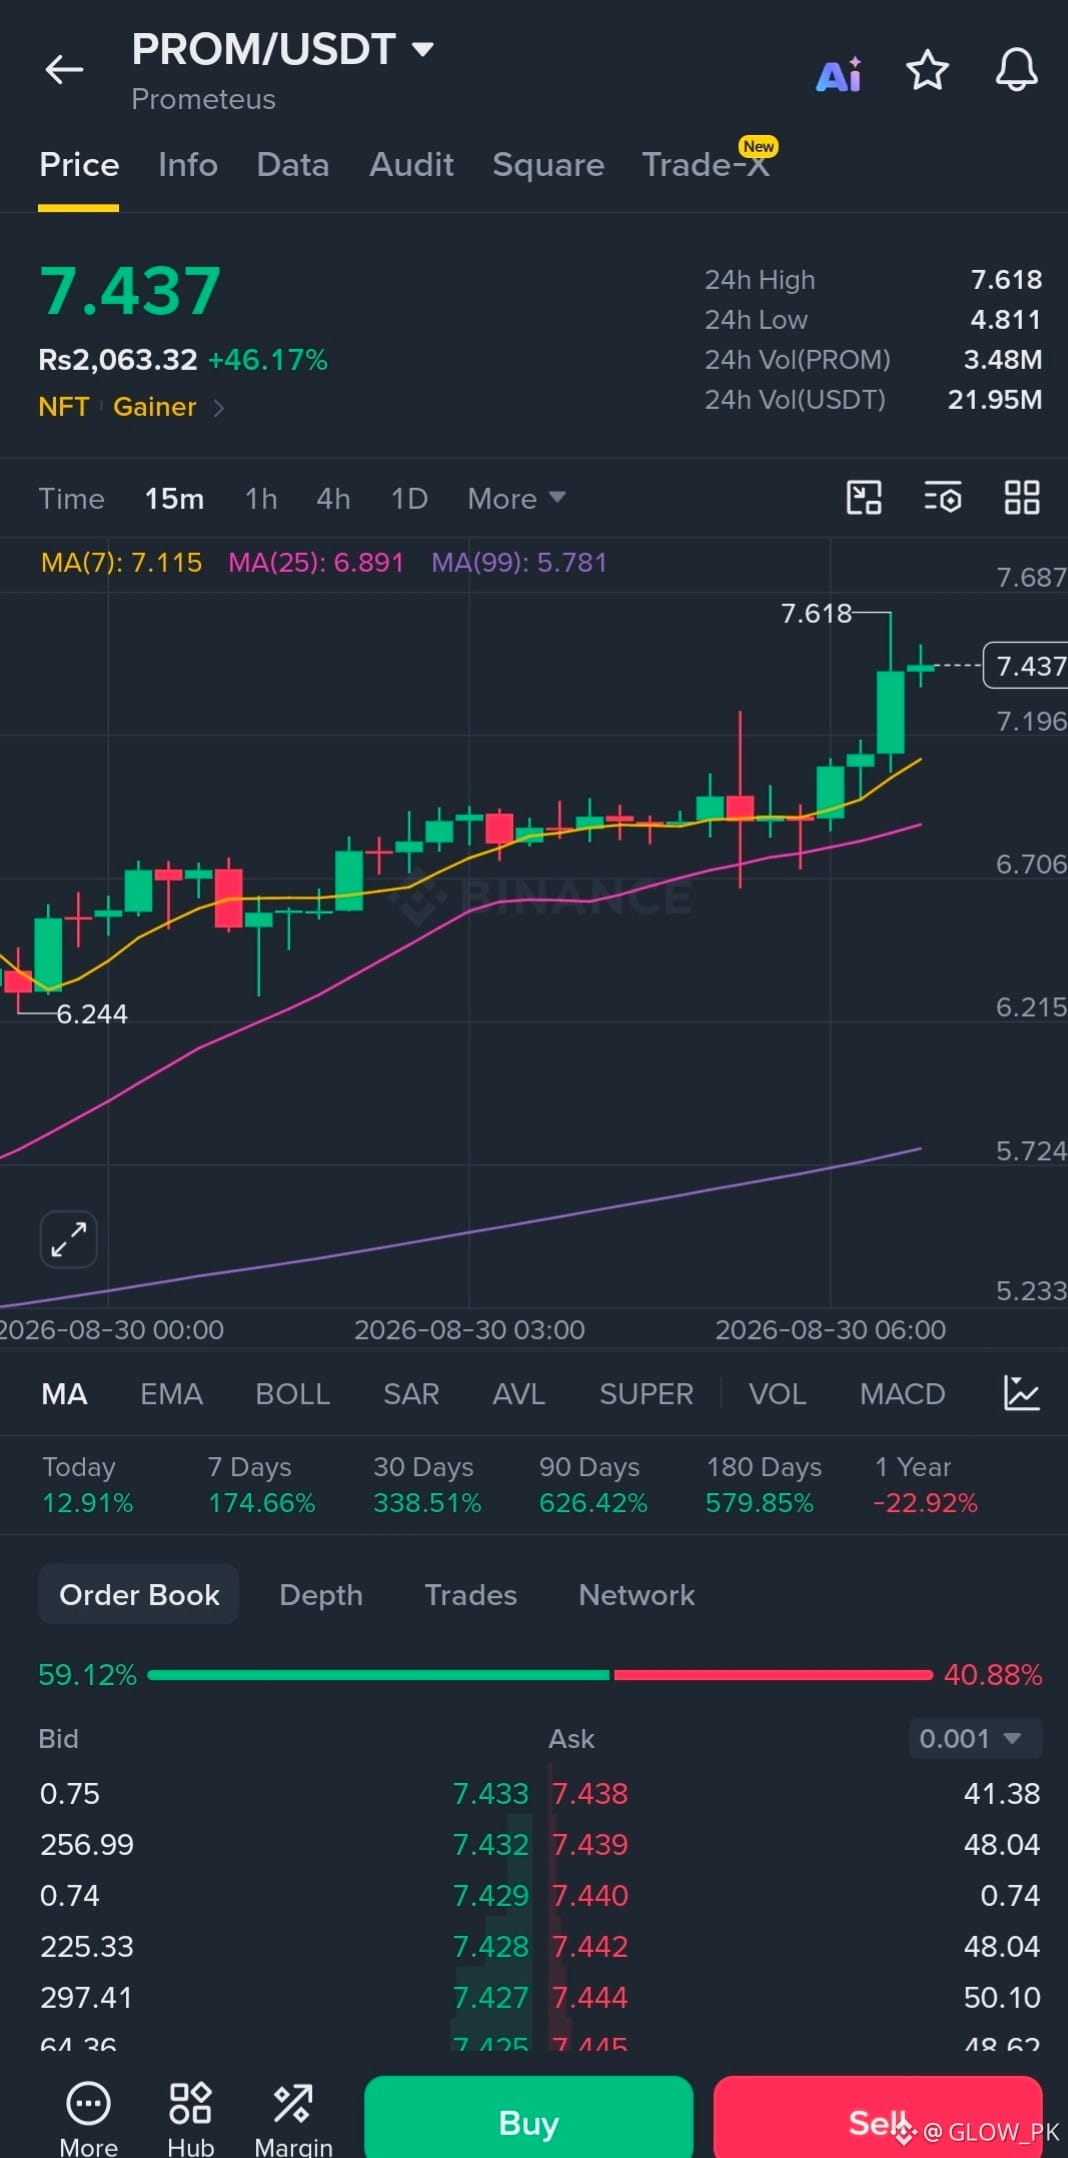1068x2158 pixels.
Task: Open the More menu at bottom
Action: [88, 2118]
